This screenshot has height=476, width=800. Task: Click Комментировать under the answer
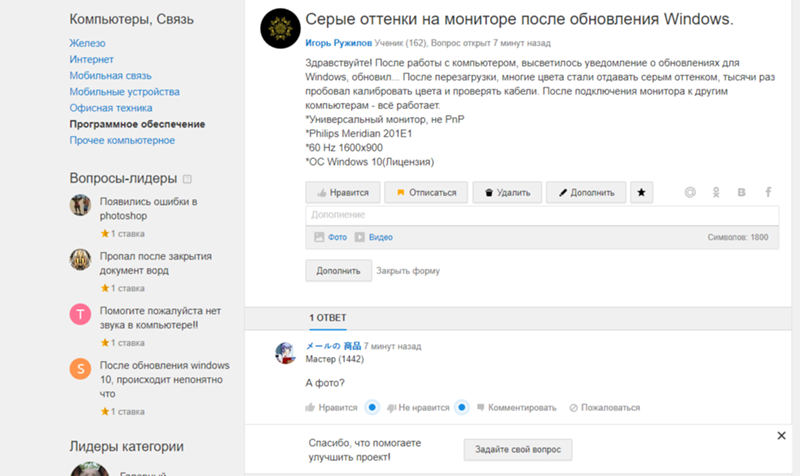pyautogui.click(x=522, y=408)
